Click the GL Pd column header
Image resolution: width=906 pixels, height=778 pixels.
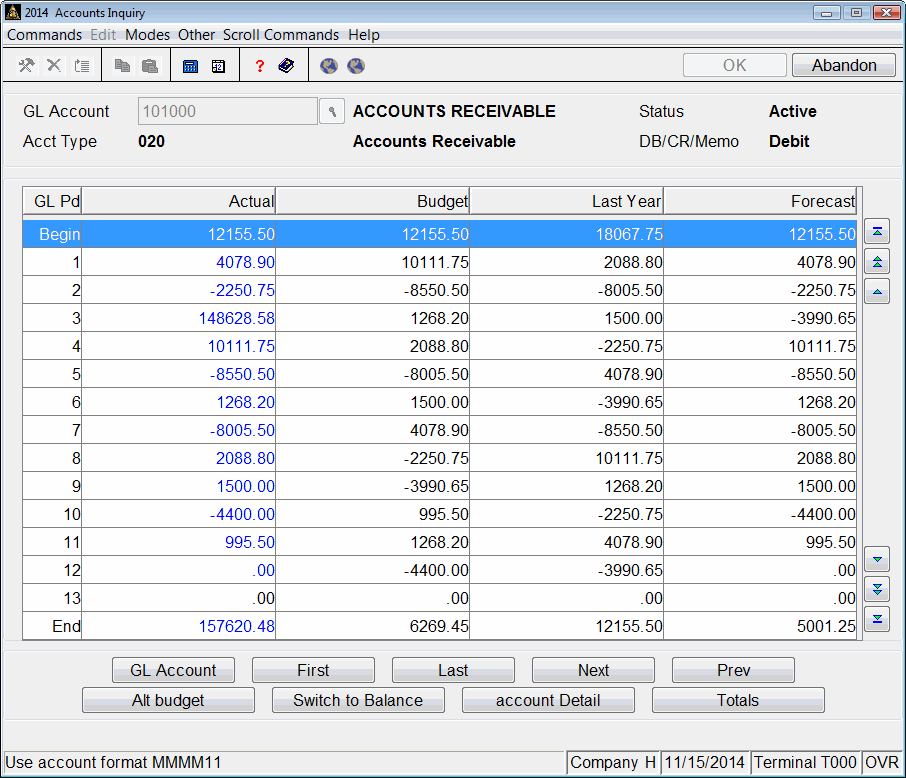click(52, 201)
